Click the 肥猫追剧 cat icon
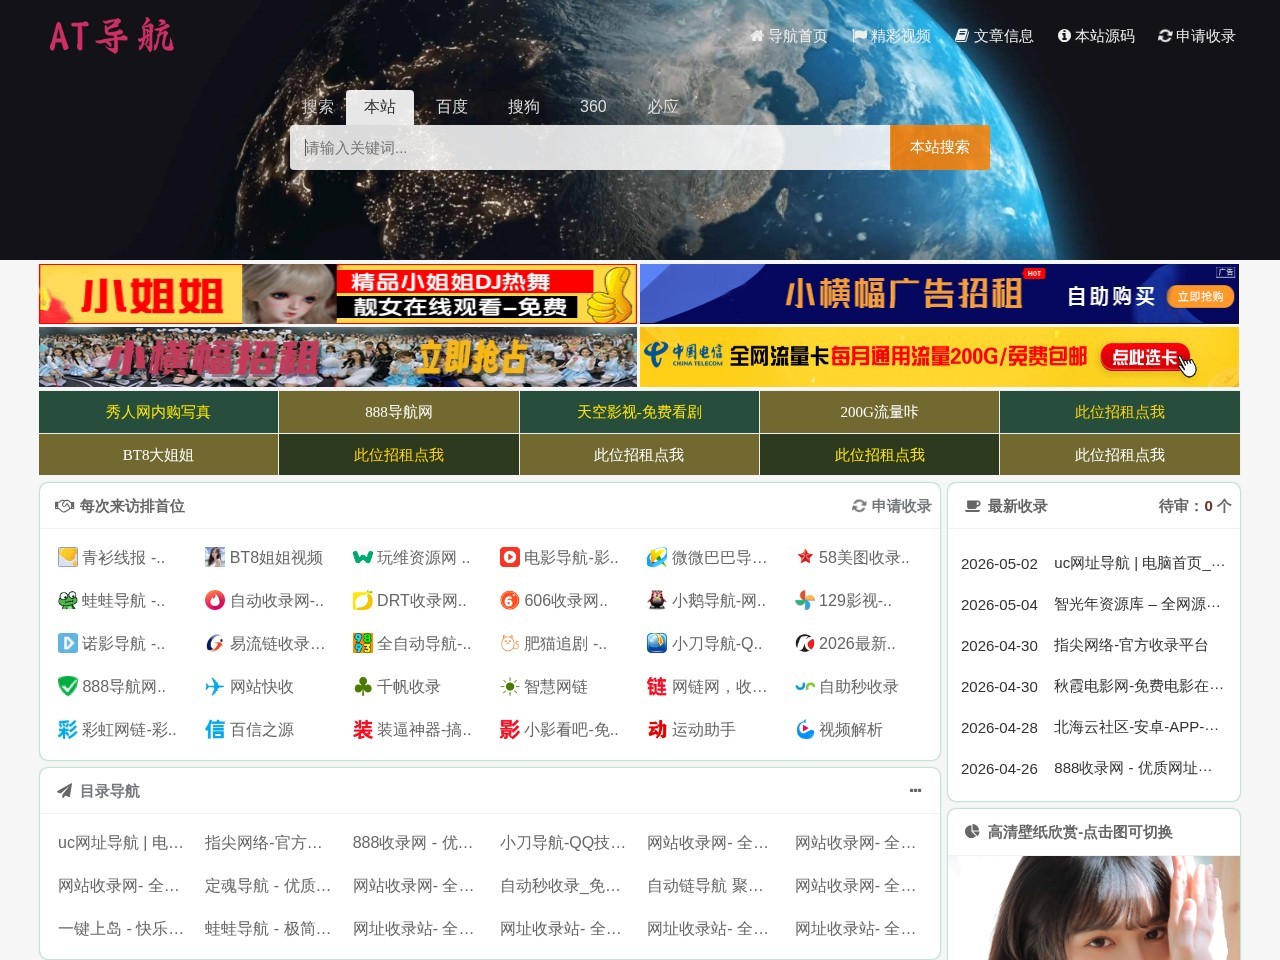This screenshot has height=960, width=1280. (510, 643)
